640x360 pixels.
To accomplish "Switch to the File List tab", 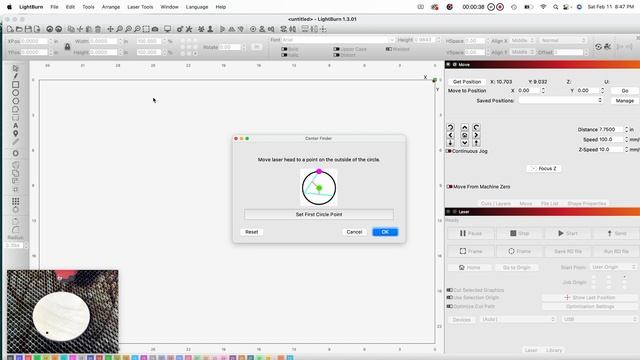I will pyautogui.click(x=549, y=203).
